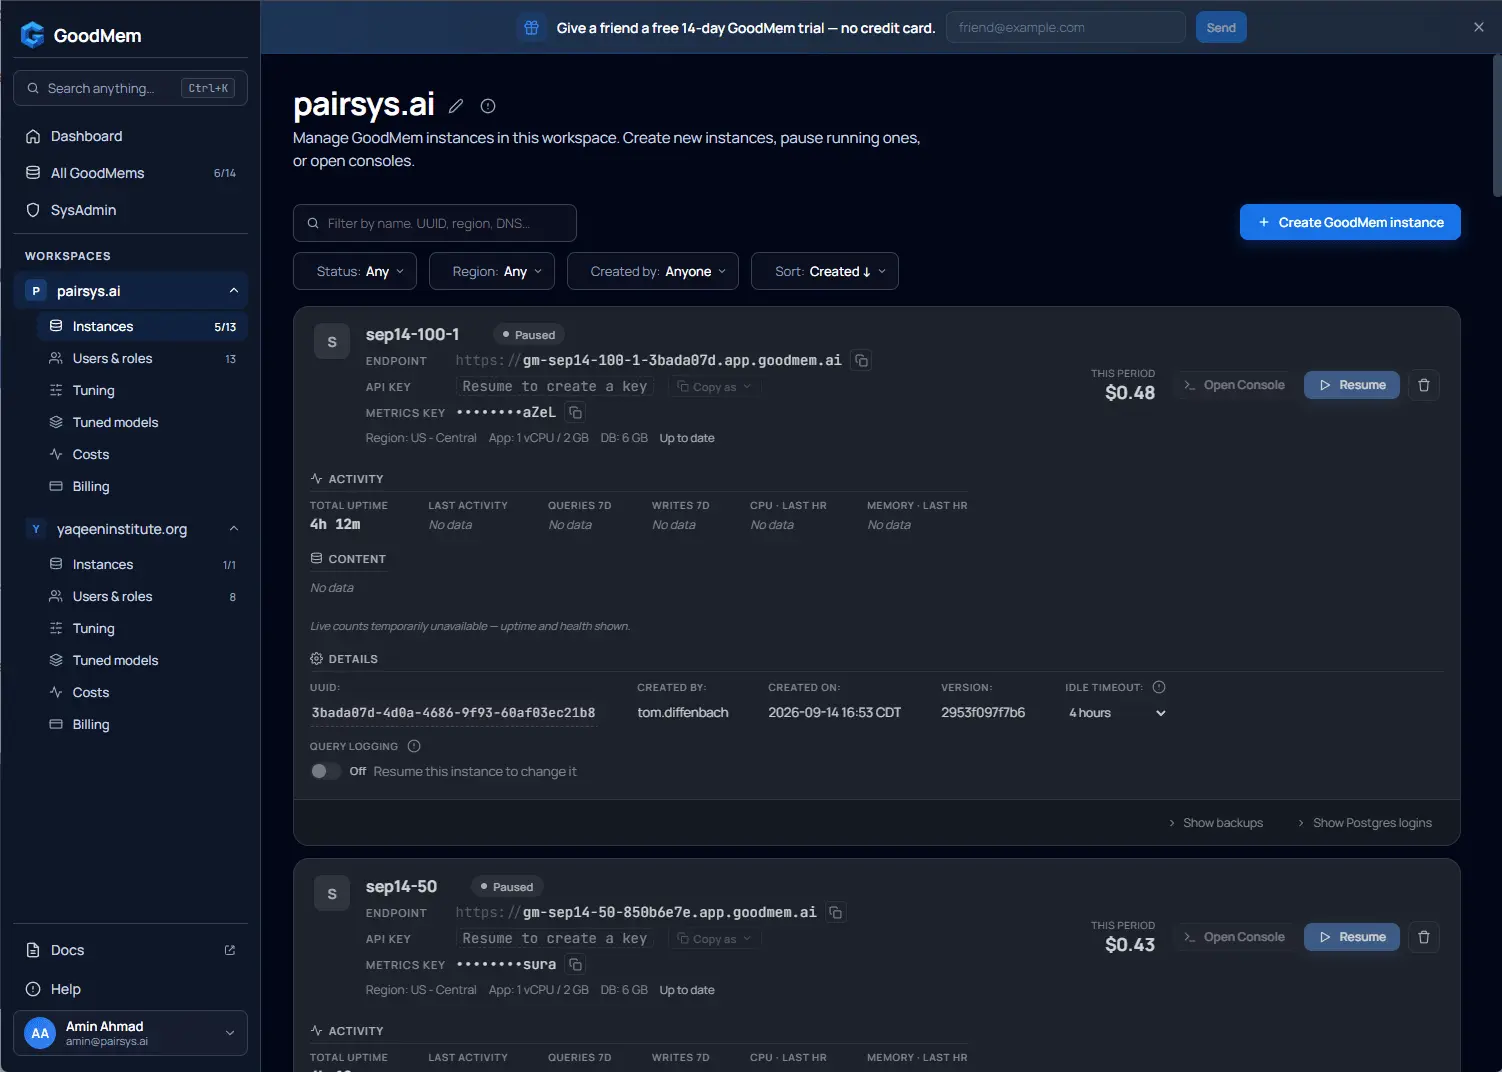Open the Help page
The height and width of the screenshot is (1072, 1502).
point(131,989)
